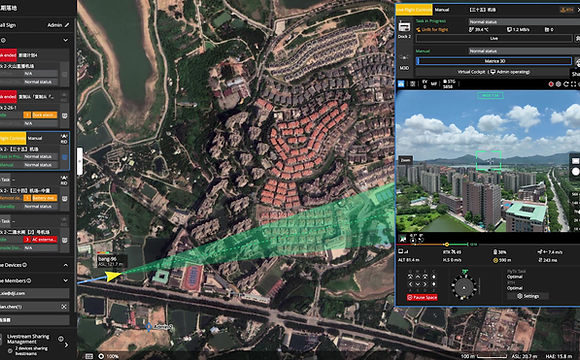
Task: Open the Battery overheating warning badge
Action: (40, 198)
